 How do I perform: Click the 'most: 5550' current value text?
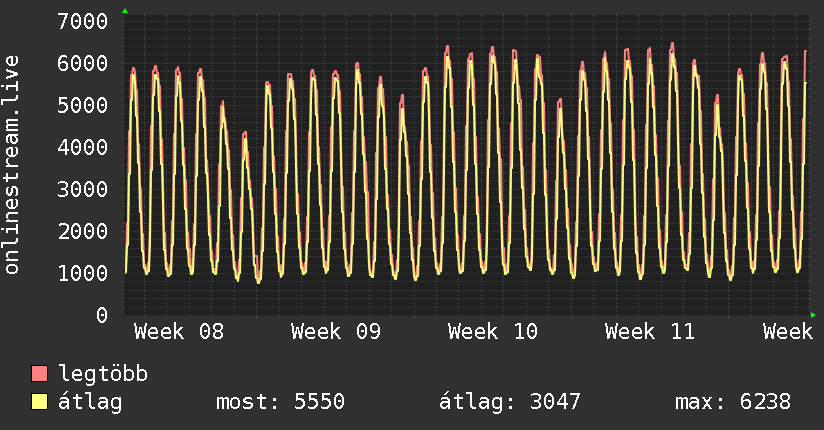click(280, 403)
